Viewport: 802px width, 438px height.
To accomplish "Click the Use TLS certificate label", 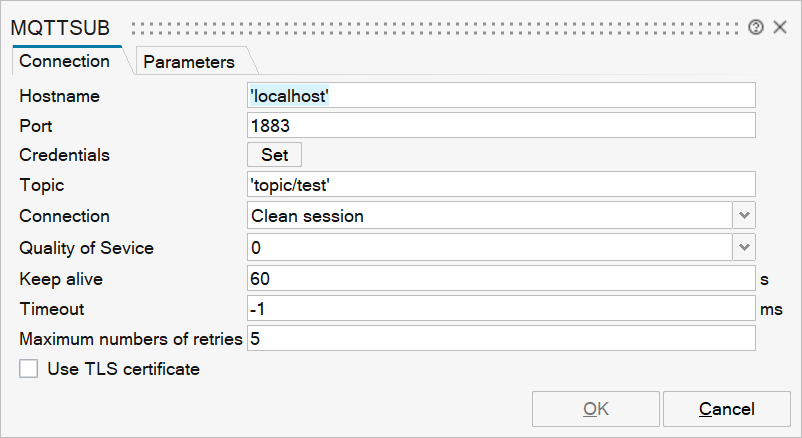I will pyautogui.click(x=124, y=369).
